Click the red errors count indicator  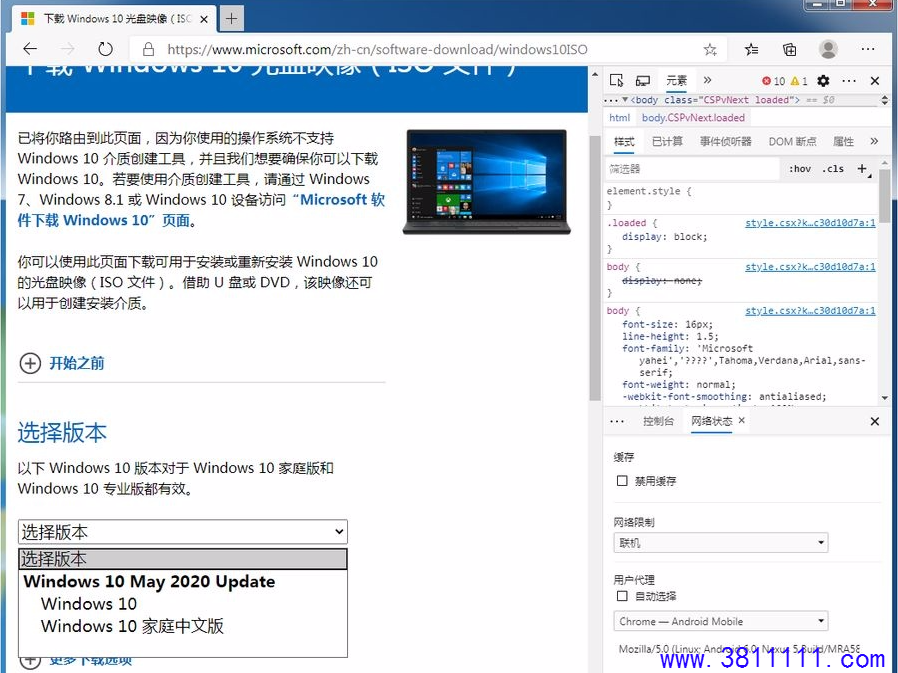coord(773,81)
